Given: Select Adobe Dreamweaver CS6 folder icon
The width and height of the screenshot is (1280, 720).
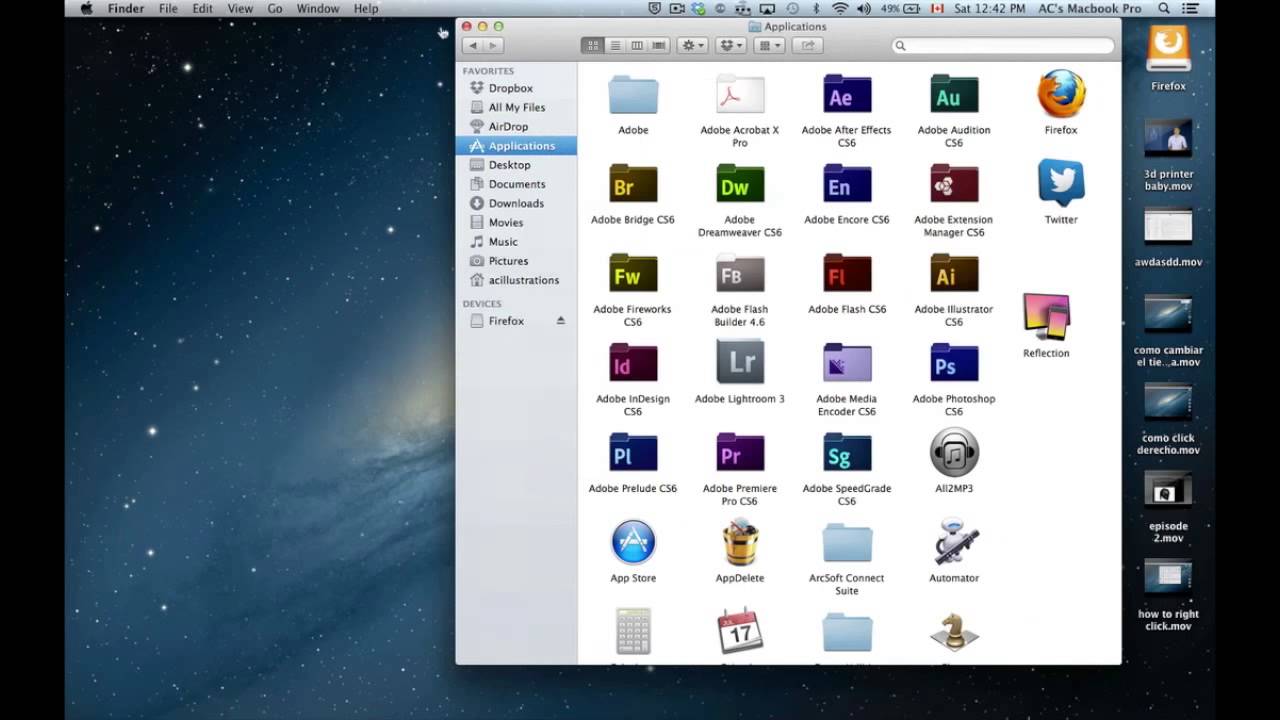Looking at the screenshot, I should pos(740,184).
